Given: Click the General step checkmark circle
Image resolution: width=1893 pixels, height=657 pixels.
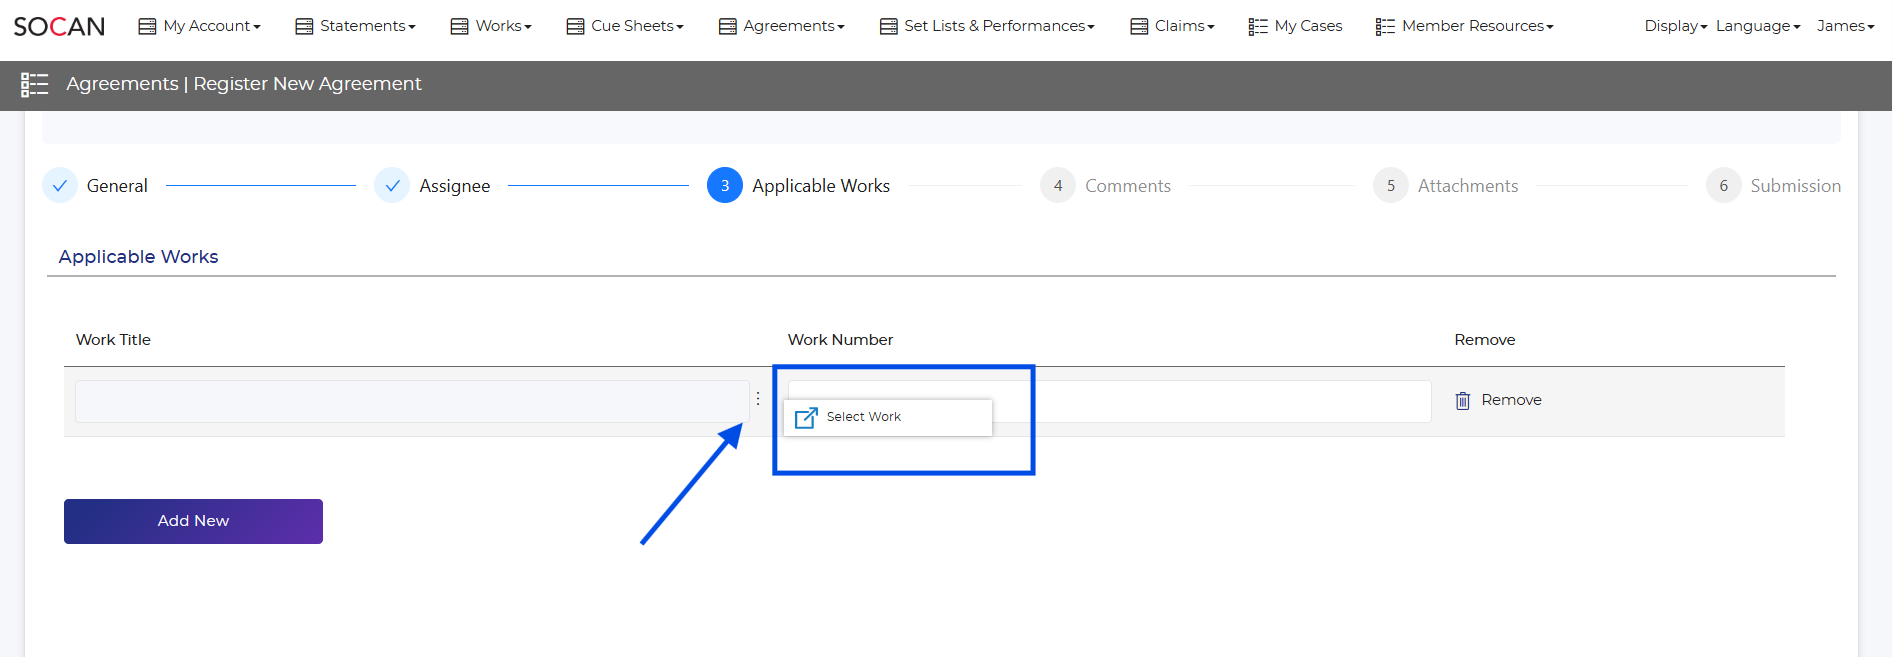Looking at the screenshot, I should pos(60,186).
